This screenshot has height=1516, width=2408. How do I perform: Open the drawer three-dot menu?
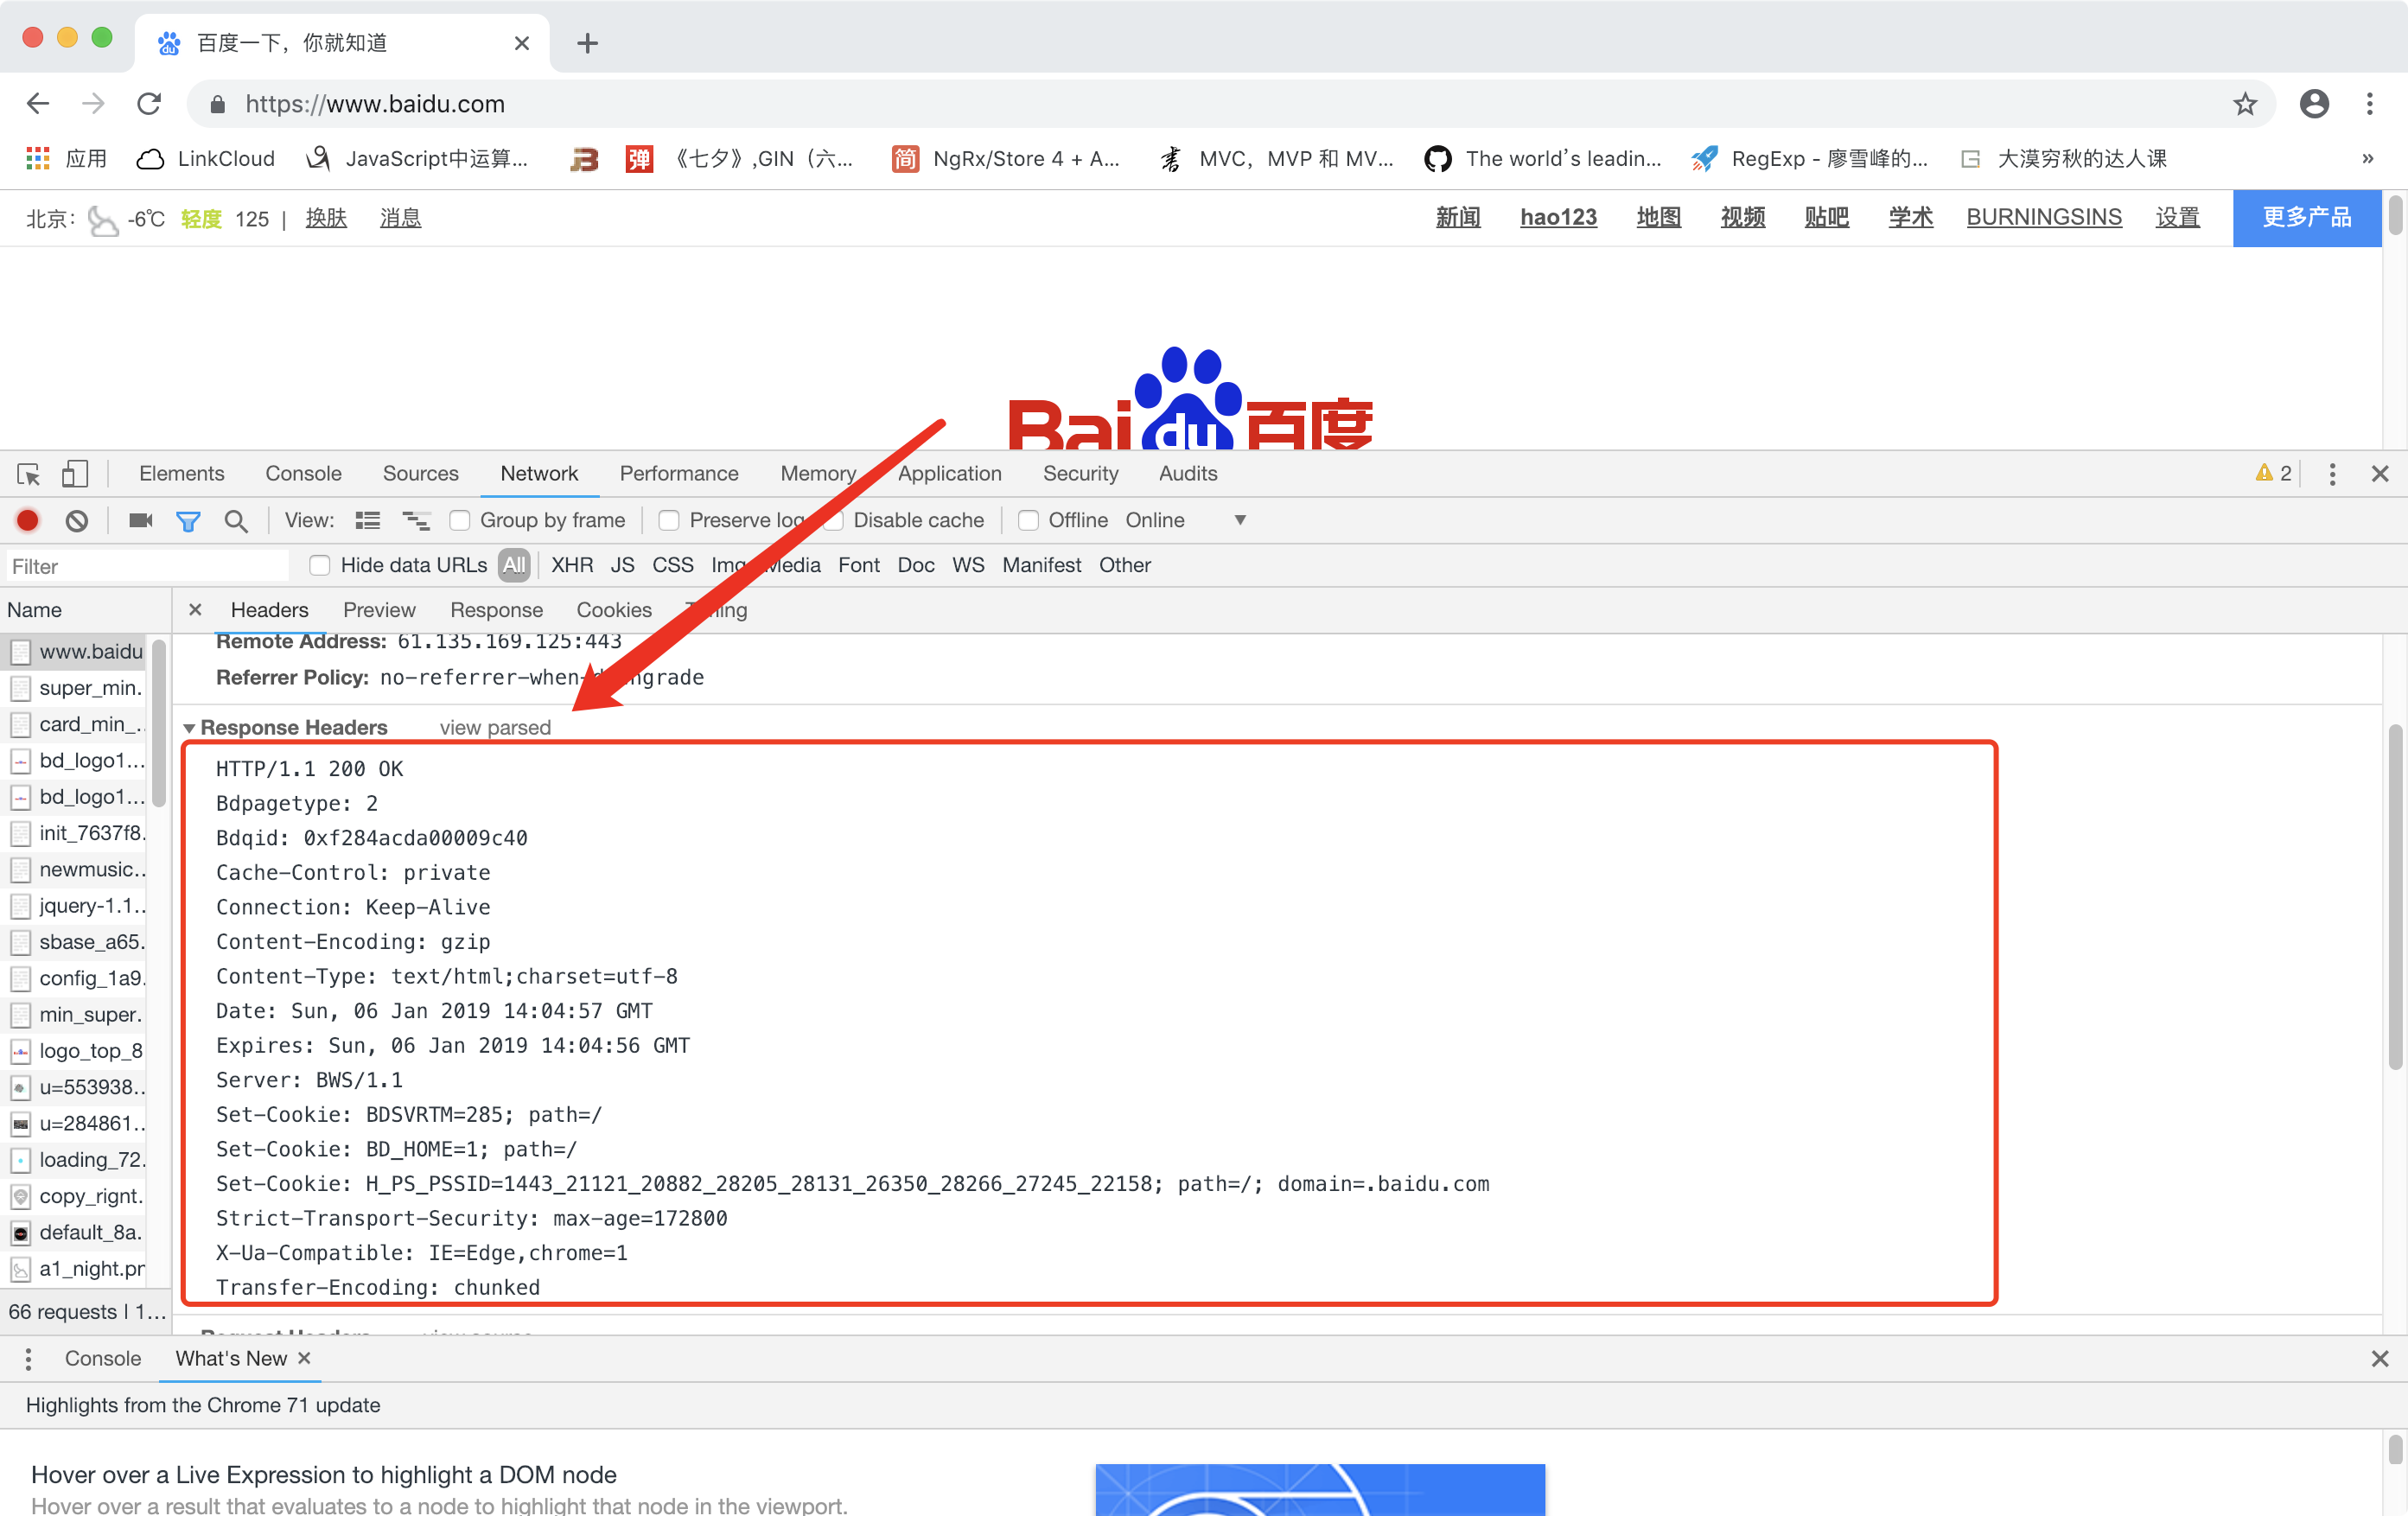tap(28, 1358)
